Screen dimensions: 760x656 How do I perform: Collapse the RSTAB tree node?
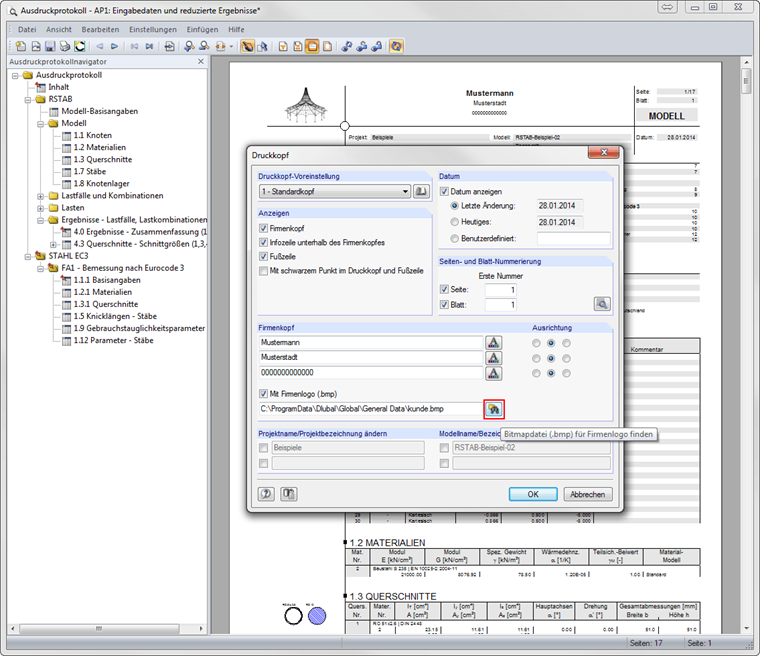click(28, 99)
